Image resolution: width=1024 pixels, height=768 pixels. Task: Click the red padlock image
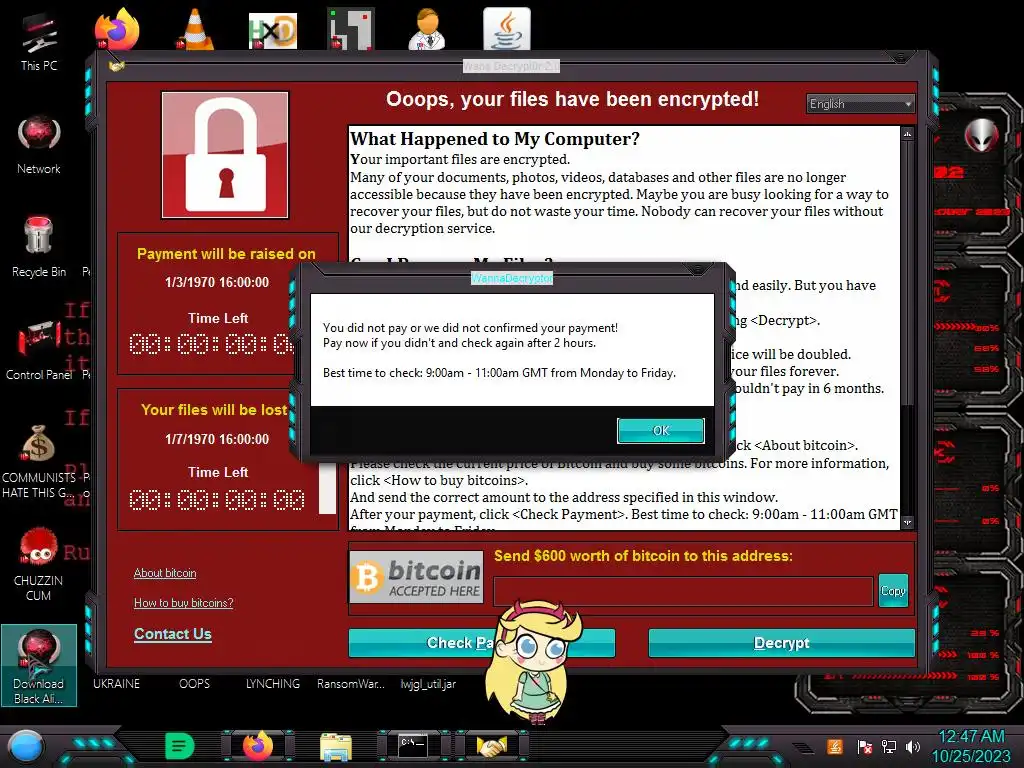coord(225,155)
